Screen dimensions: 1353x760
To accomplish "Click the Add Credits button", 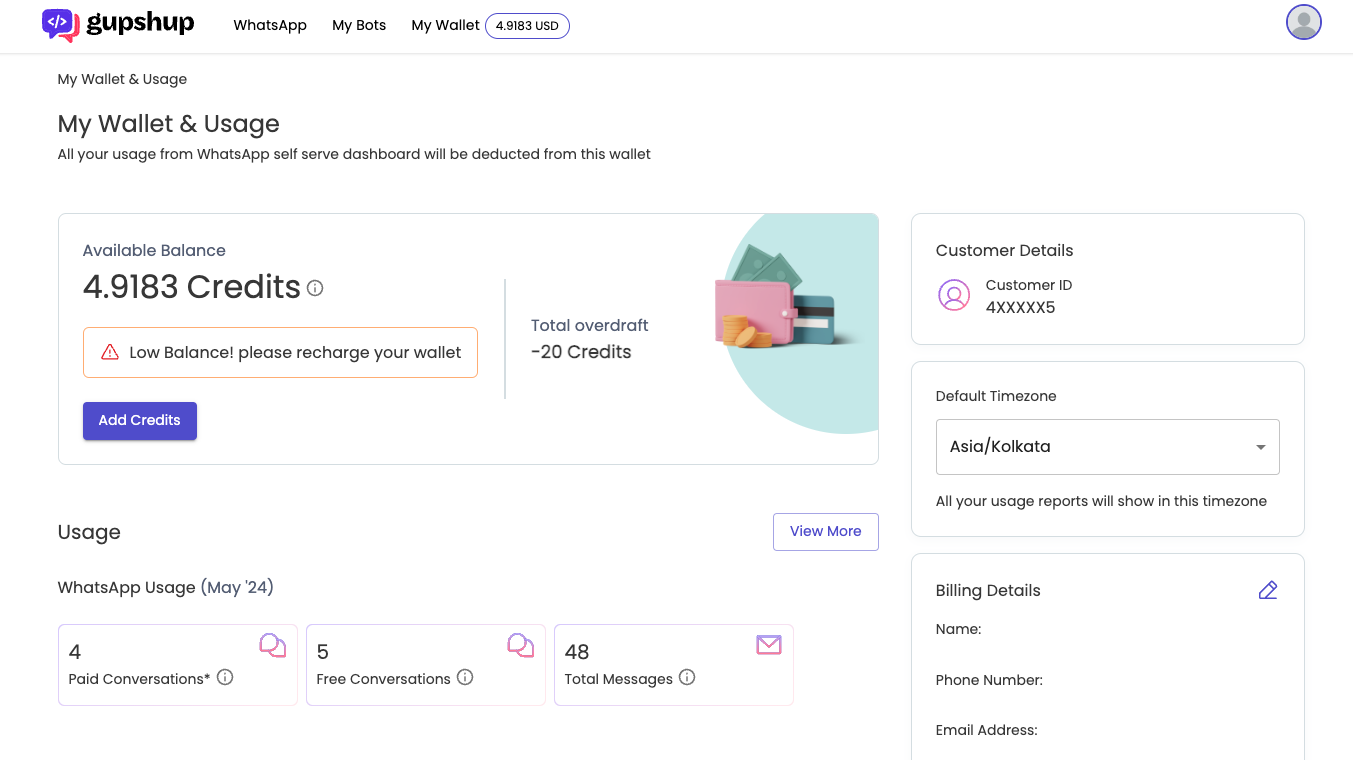I will [x=140, y=421].
